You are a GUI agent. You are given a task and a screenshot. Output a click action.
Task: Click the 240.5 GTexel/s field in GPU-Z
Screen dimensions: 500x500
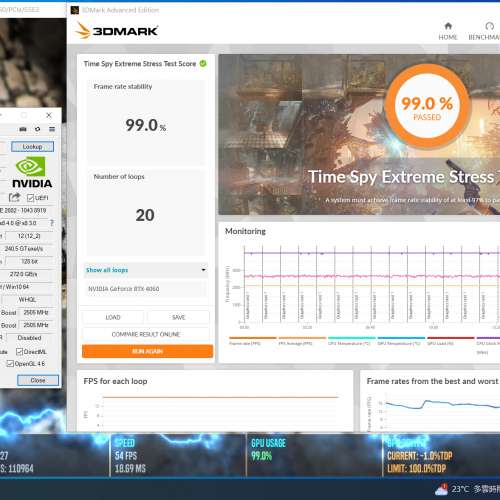pyautogui.click(x=23, y=249)
